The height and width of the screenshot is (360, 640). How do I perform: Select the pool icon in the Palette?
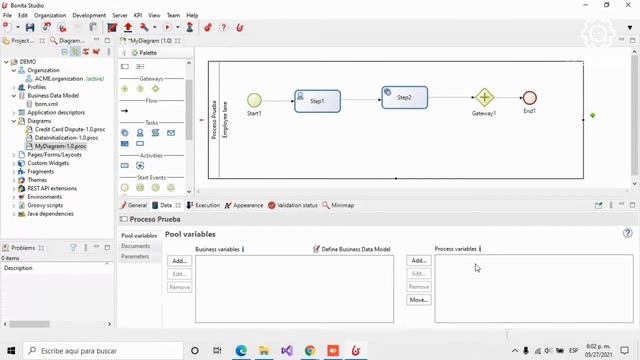(125, 67)
